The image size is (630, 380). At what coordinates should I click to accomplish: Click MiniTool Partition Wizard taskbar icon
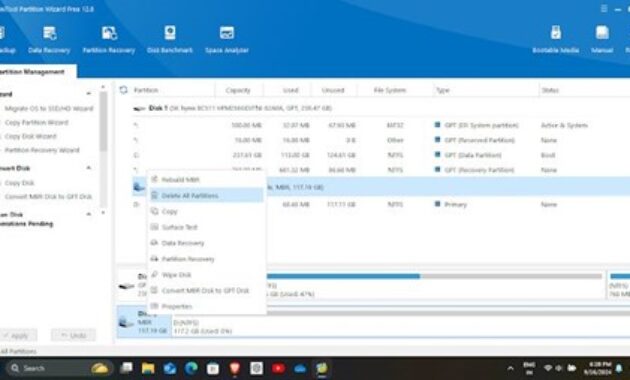tap(321, 368)
